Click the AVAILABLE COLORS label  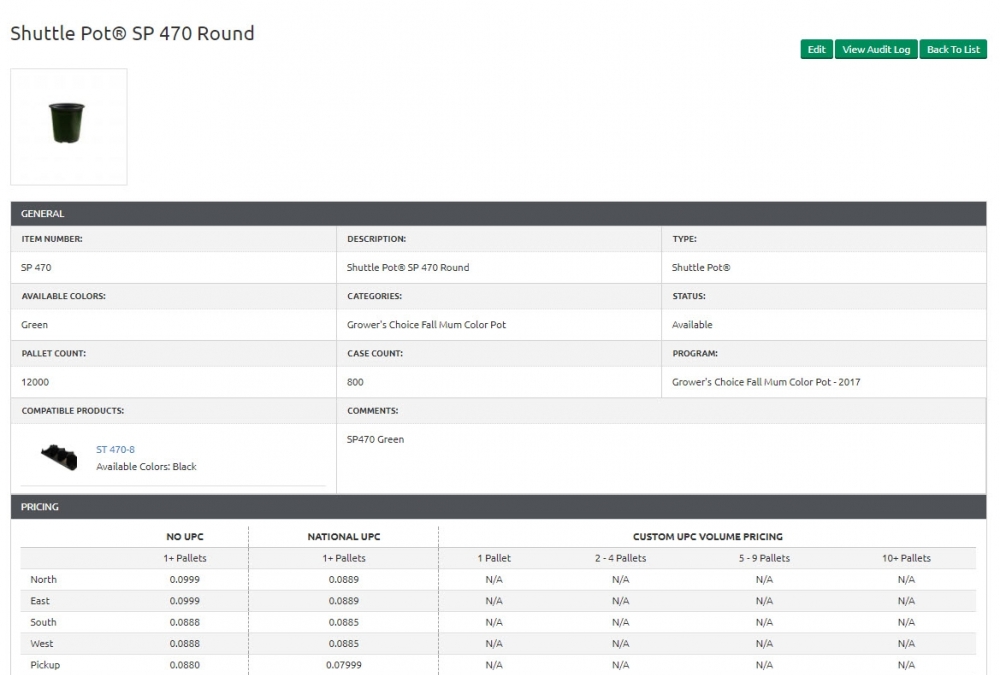click(64, 296)
